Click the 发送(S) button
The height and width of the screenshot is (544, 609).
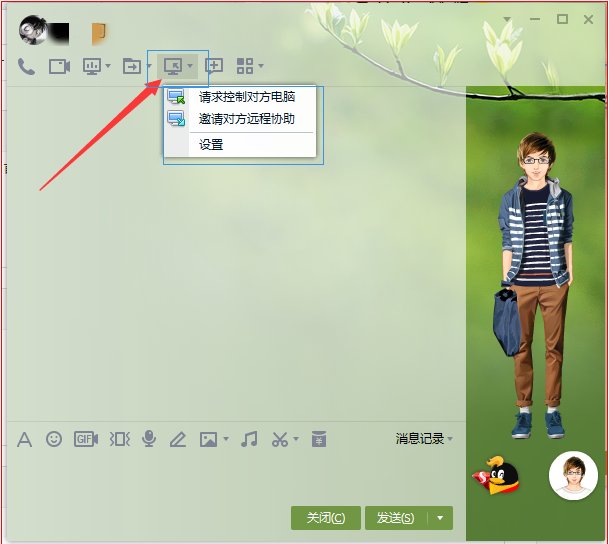point(395,518)
